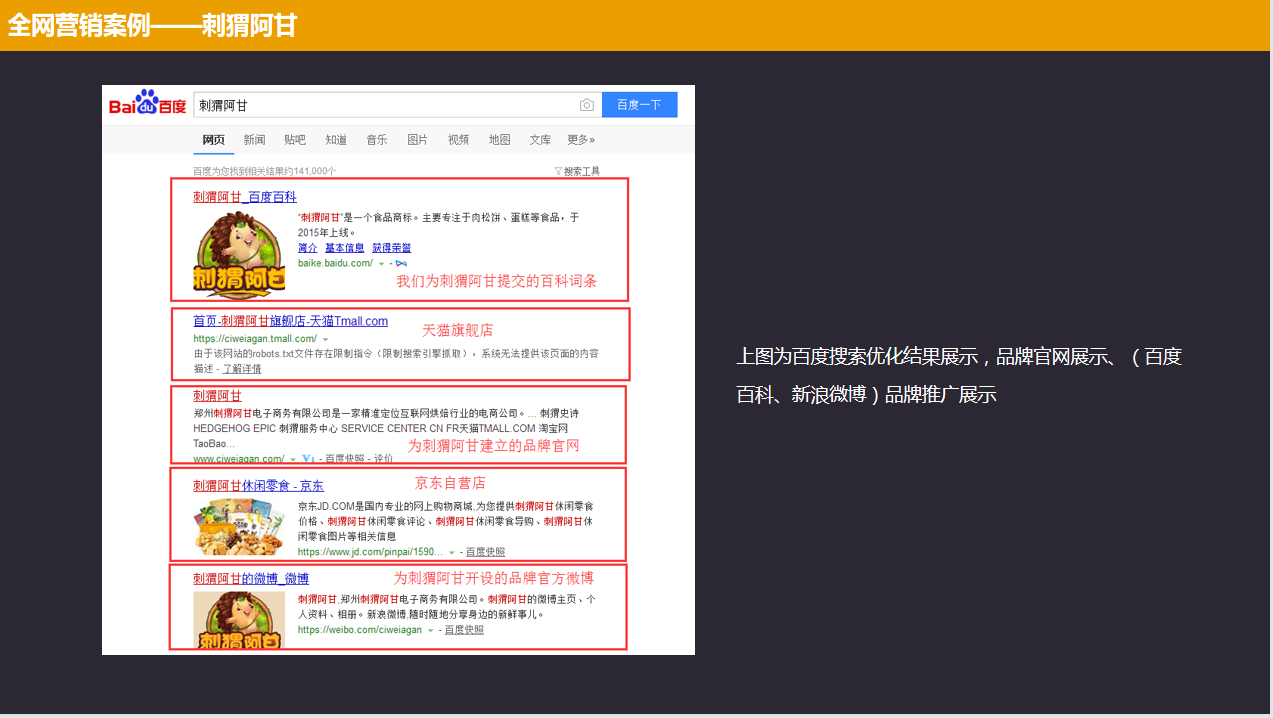The height and width of the screenshot is (718, 1273).
Task: Click the 百度一下 search button
Action: click(x=639, y=105)
